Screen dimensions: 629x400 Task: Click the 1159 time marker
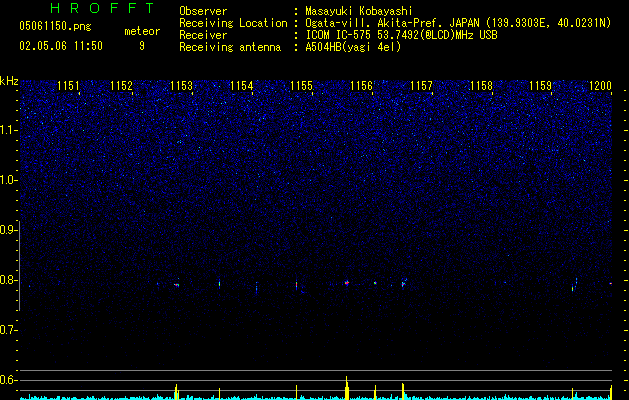coord(541,86)
